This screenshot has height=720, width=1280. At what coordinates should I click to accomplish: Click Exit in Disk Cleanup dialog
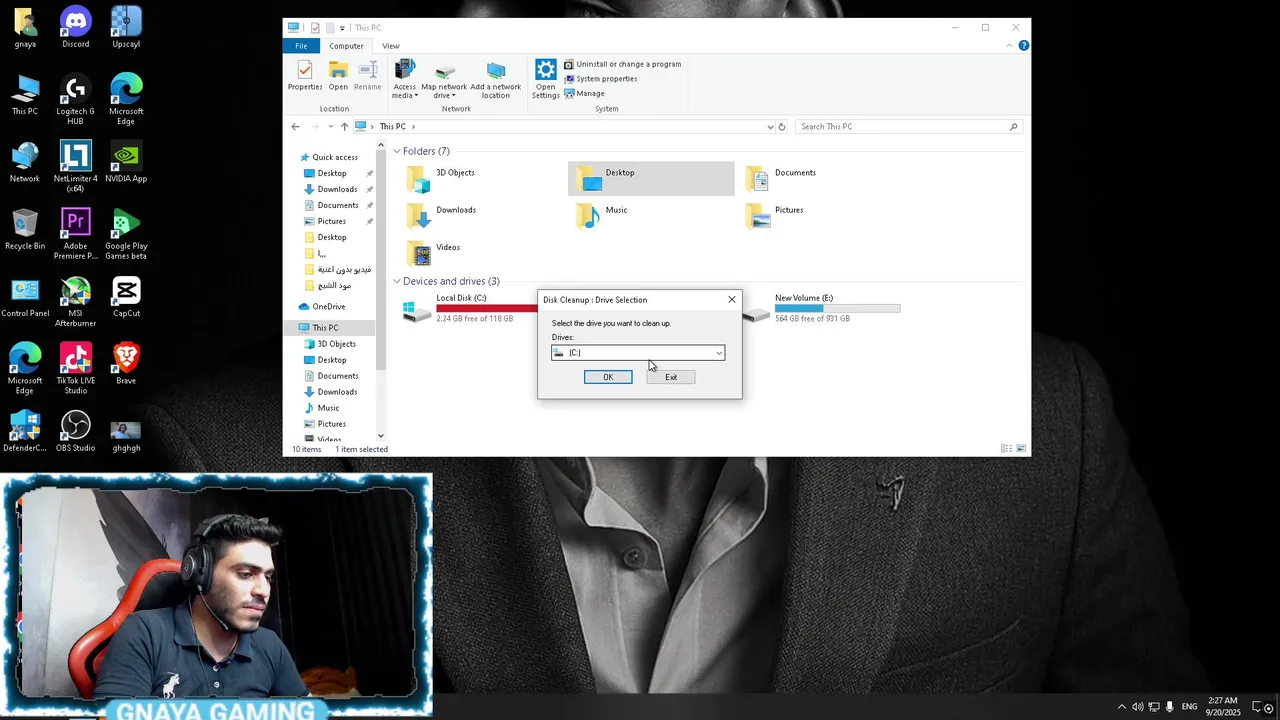click(671, 377)
